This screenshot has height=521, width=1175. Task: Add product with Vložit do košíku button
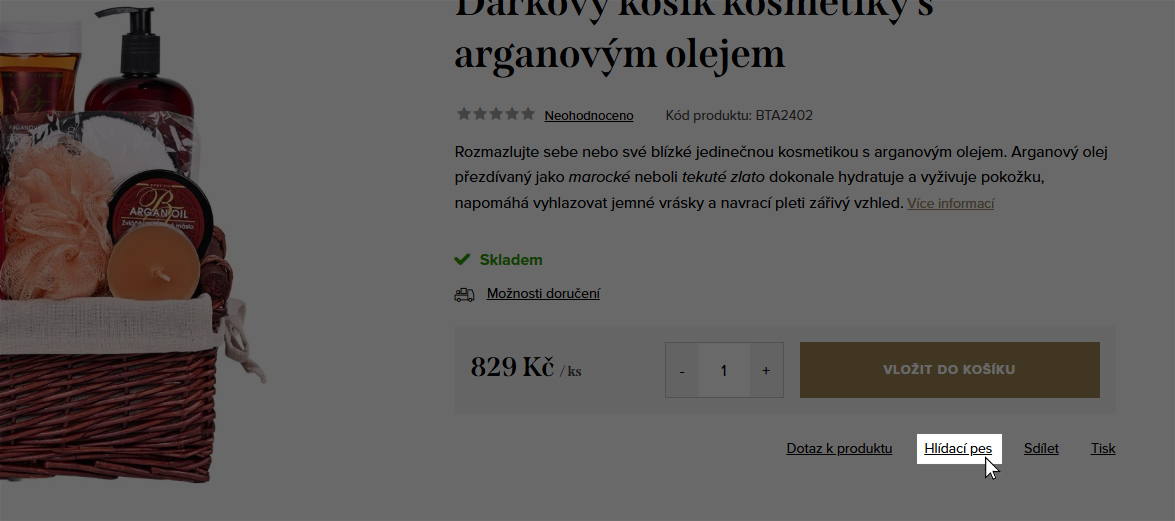[x=949, y=370]
